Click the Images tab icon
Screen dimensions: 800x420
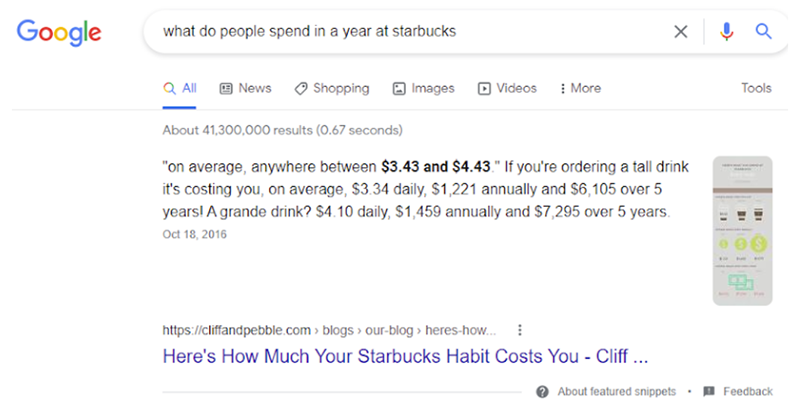tap(399, 88)
